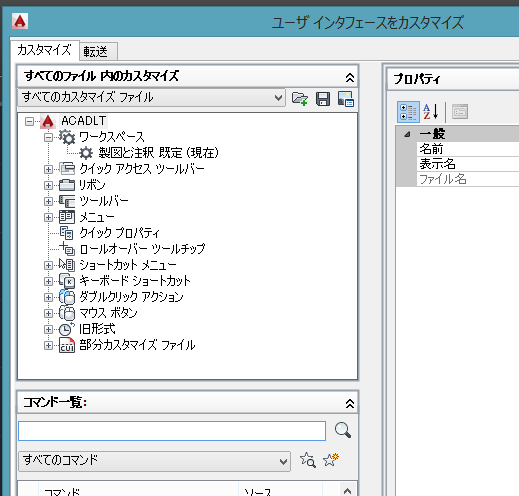
Task: Click the ソース column header
Action: (281, 489)
